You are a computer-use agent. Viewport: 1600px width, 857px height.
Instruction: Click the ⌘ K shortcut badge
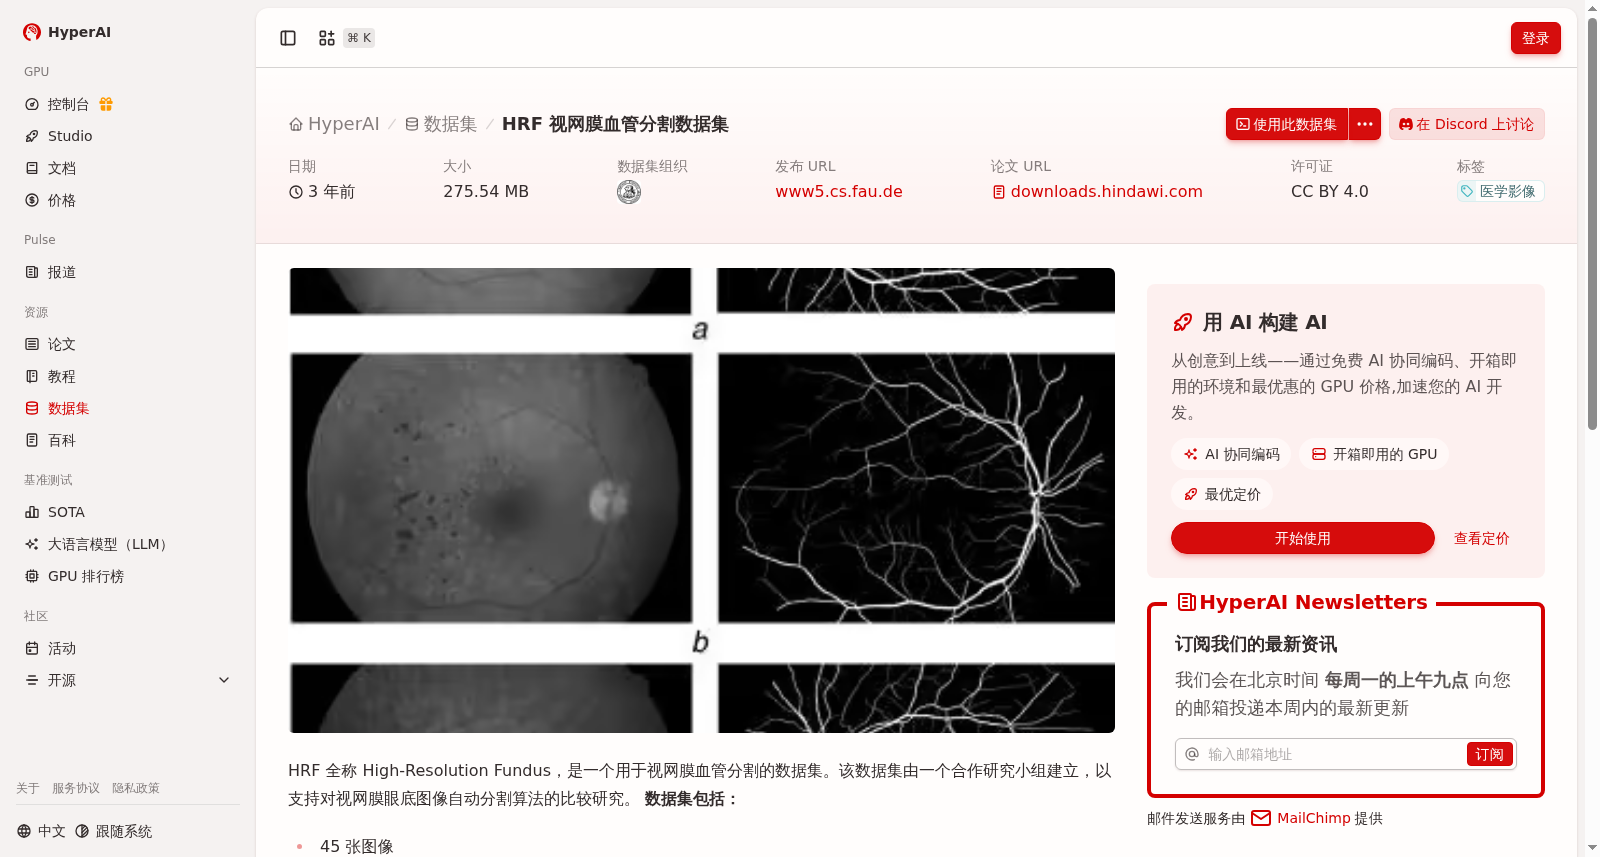359,38
